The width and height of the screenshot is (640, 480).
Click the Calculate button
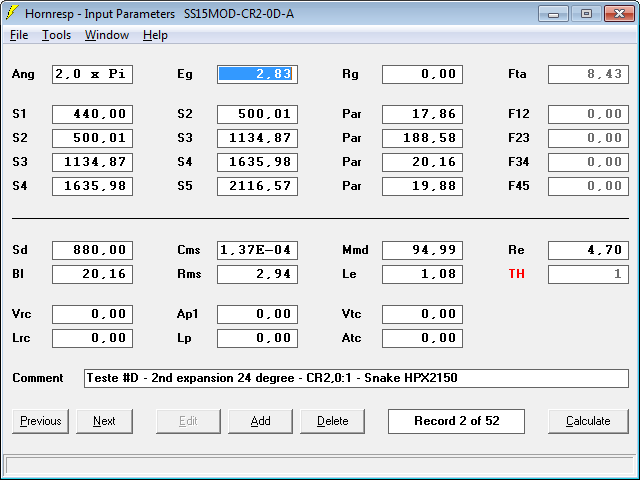coord(588,421)
